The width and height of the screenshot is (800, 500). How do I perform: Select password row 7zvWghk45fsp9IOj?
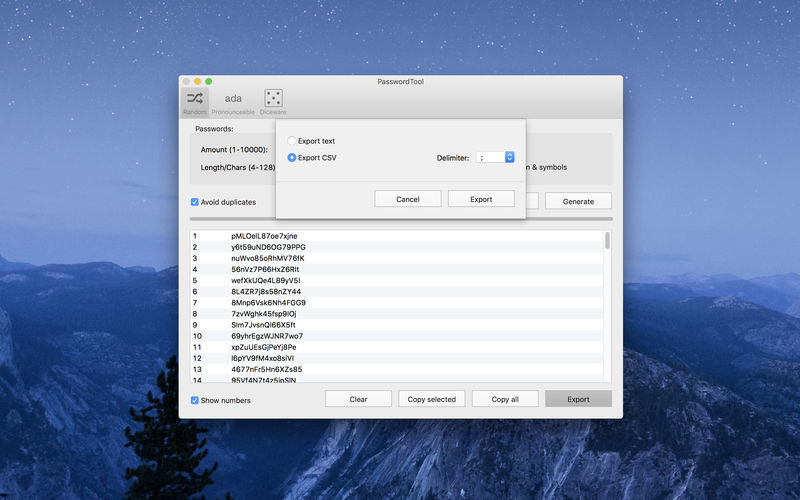[x=397, y=314]
